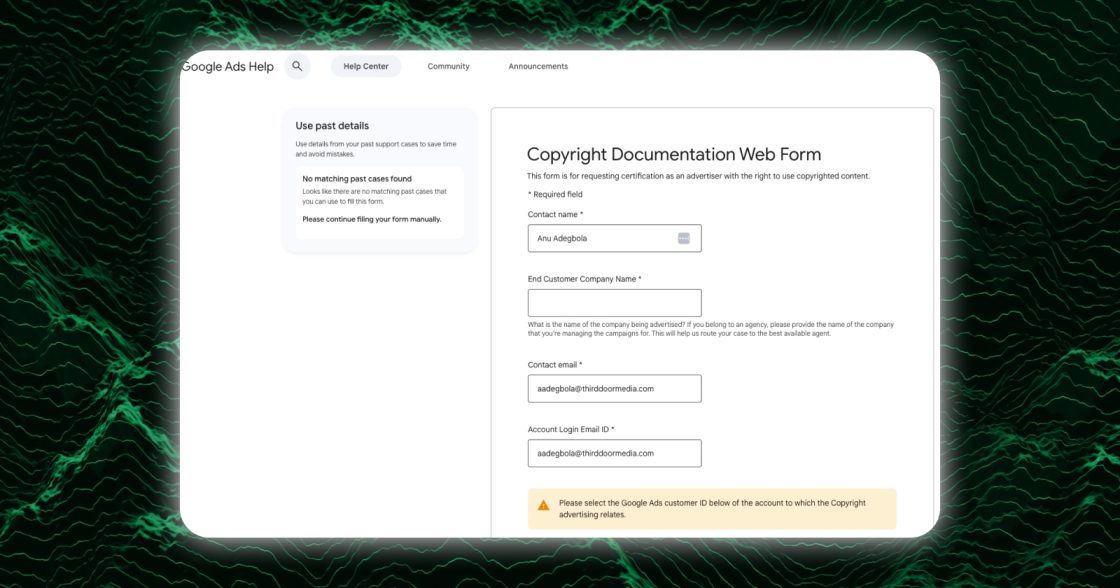The height and width of the screenshot is (588, 1120).
Task: Click the Account Login Email ID field
Action: coord(614,453)
